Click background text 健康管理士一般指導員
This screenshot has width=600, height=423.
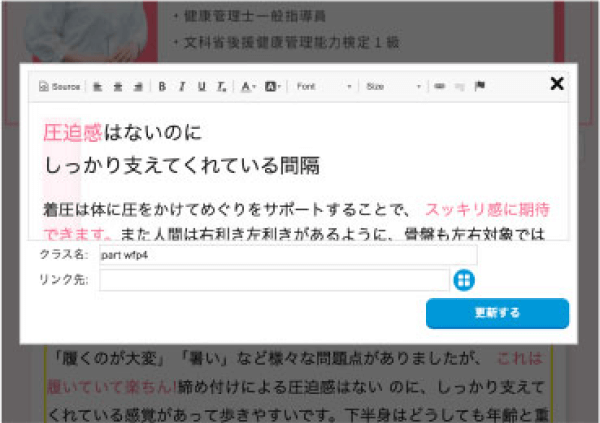tap(254, 16)
